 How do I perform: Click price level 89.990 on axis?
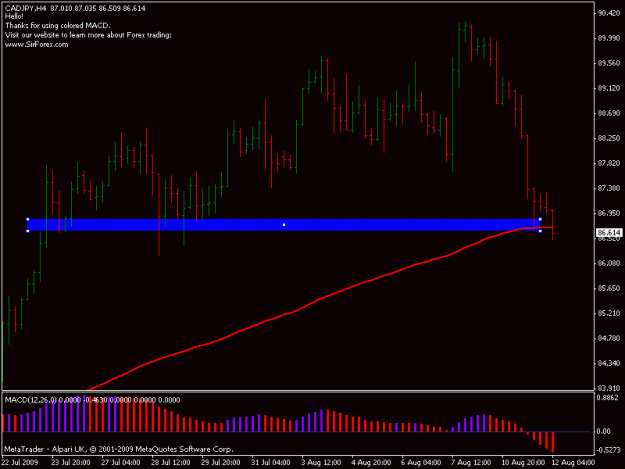coord(609,38)
